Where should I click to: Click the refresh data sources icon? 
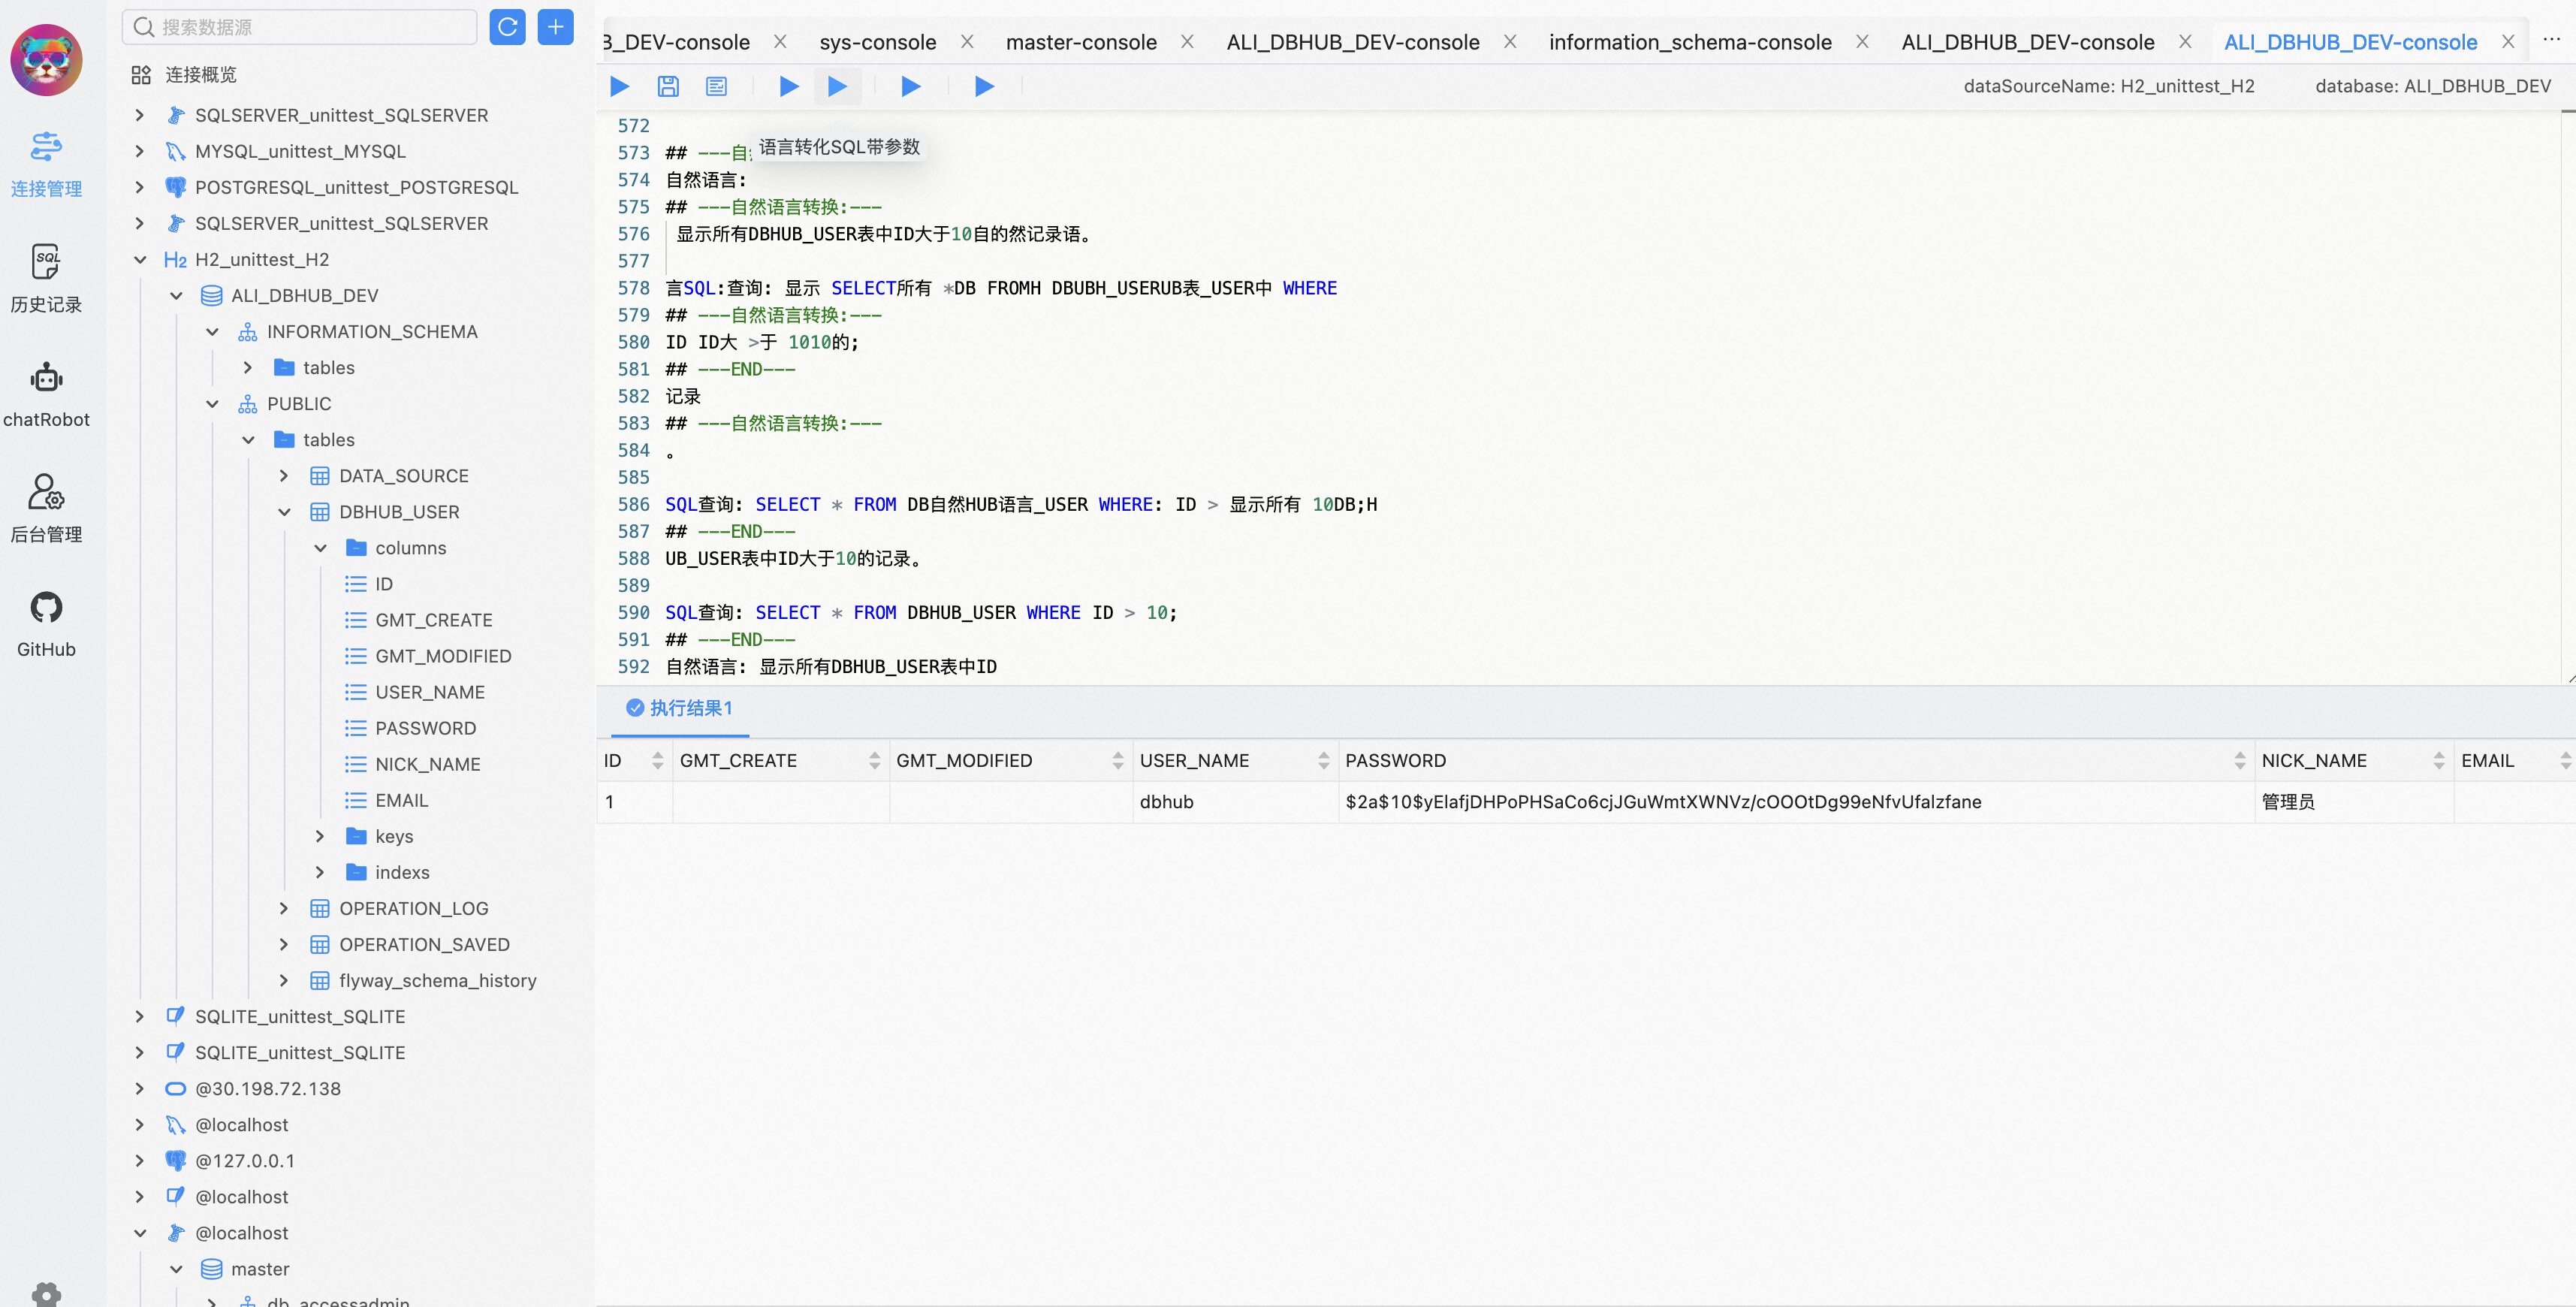point(507,27)
